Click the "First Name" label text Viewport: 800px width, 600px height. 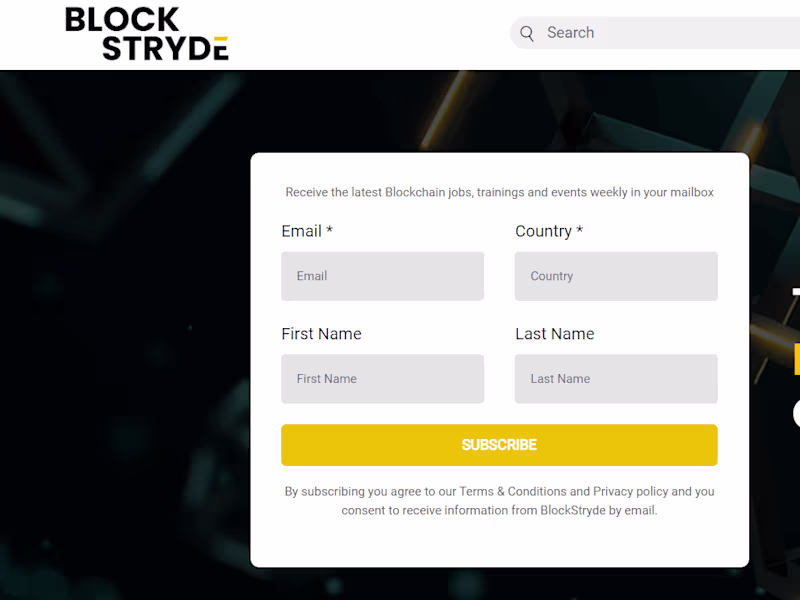(321, 334)
